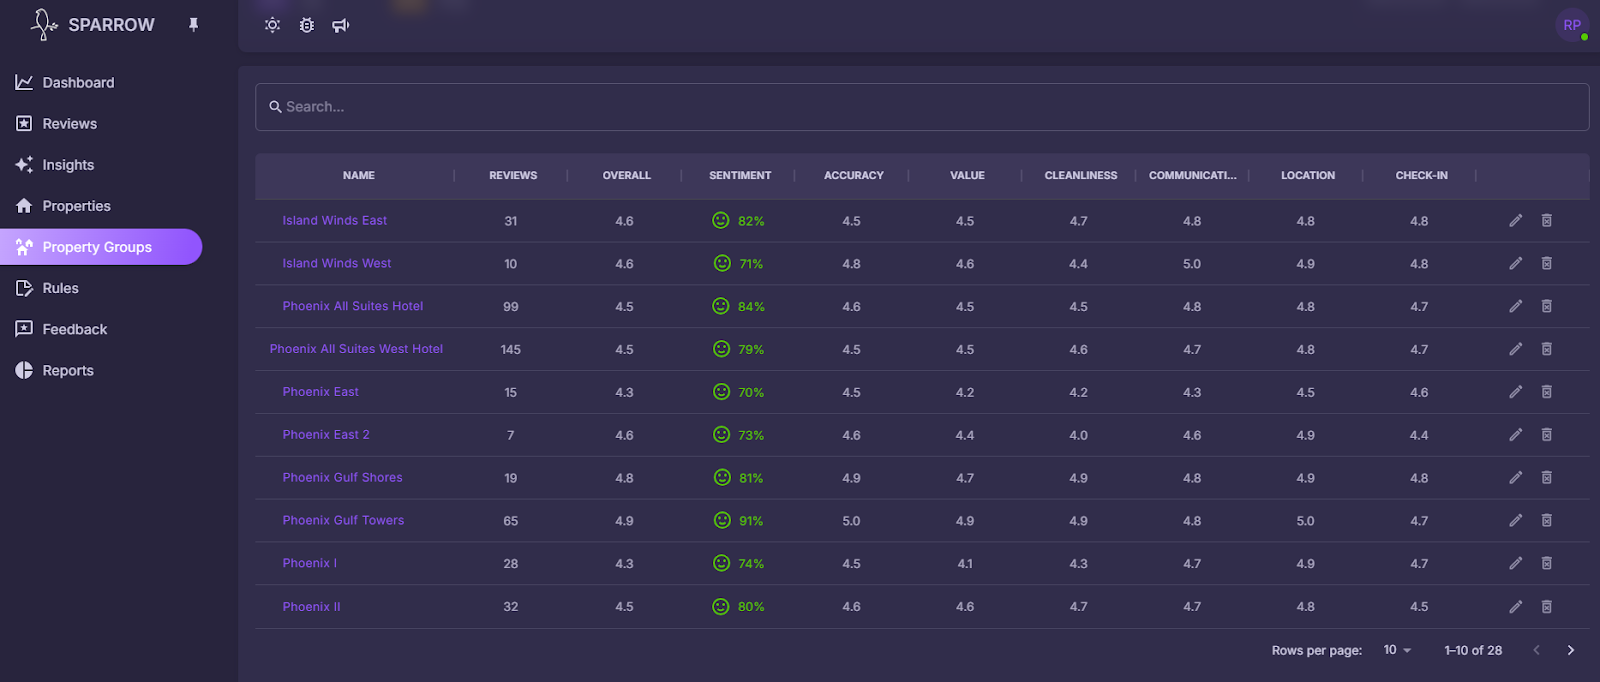
Task: Focus the Search input field
Action: click(922, 107)
